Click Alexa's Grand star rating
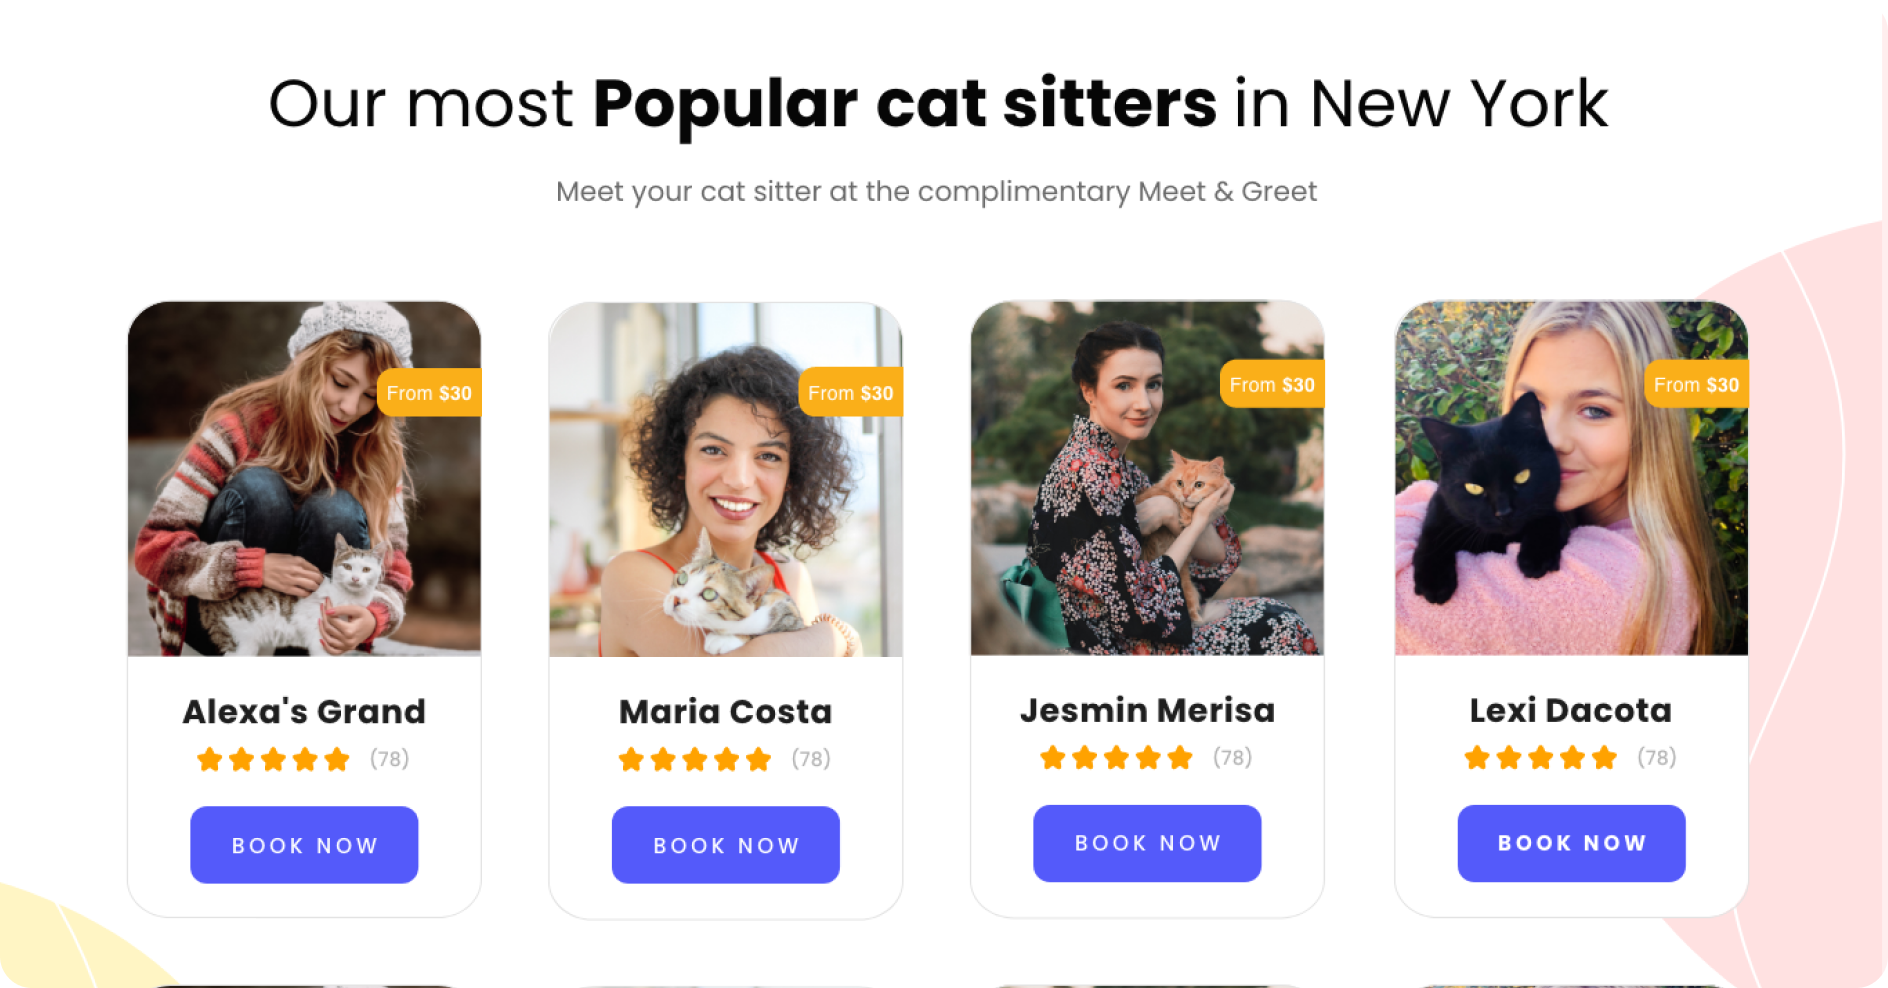This screenshot has width=1888, height=988. click(273, 759)
